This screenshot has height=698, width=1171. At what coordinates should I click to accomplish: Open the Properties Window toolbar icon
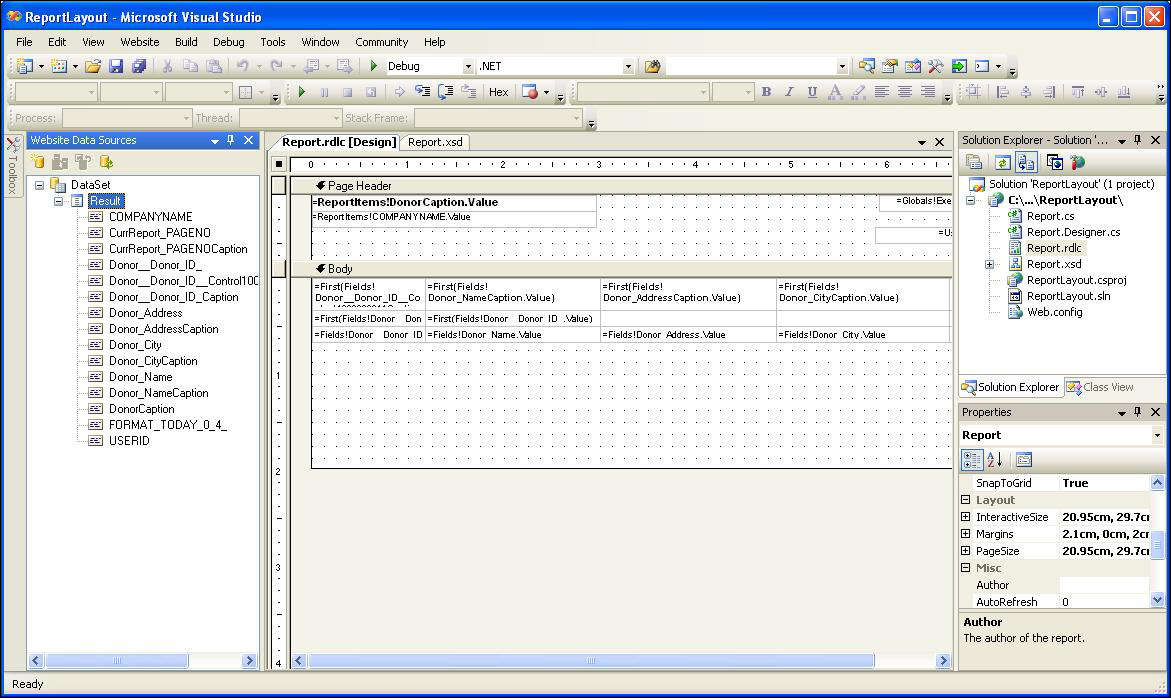[x=889, y=66]
